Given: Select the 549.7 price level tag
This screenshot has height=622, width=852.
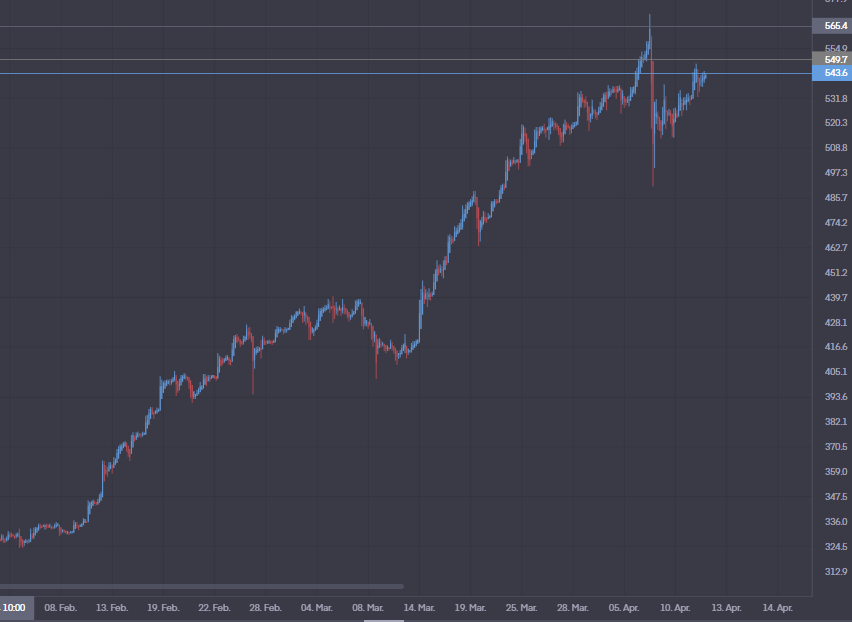Looking at the screenshot, I should click(831, 60).
